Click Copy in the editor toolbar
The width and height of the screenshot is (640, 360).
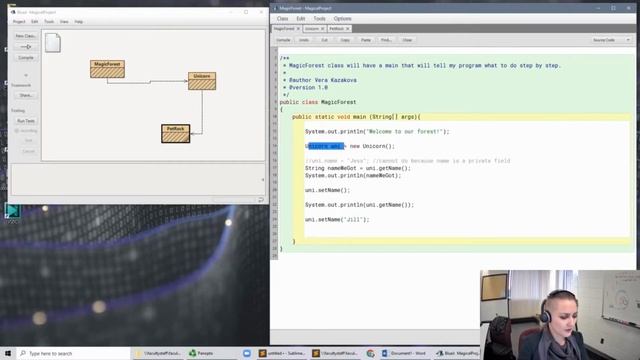tap(345, 40)
